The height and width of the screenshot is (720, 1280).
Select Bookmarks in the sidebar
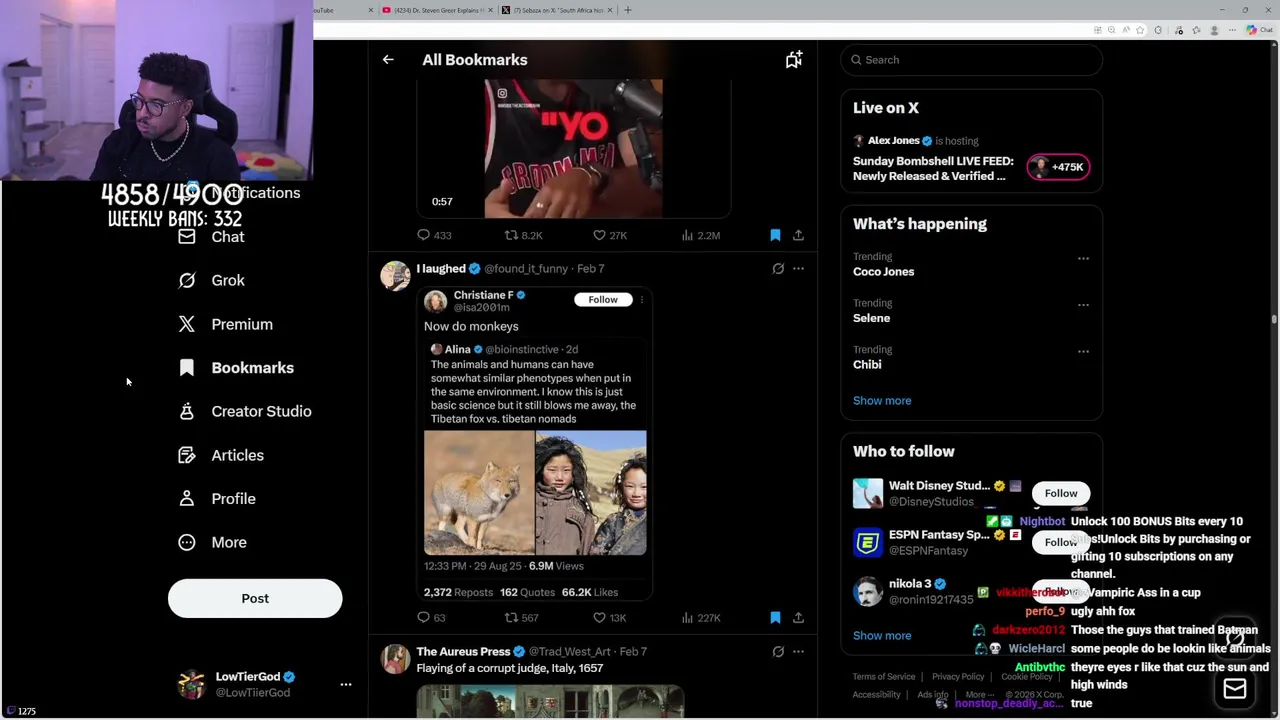236,368
